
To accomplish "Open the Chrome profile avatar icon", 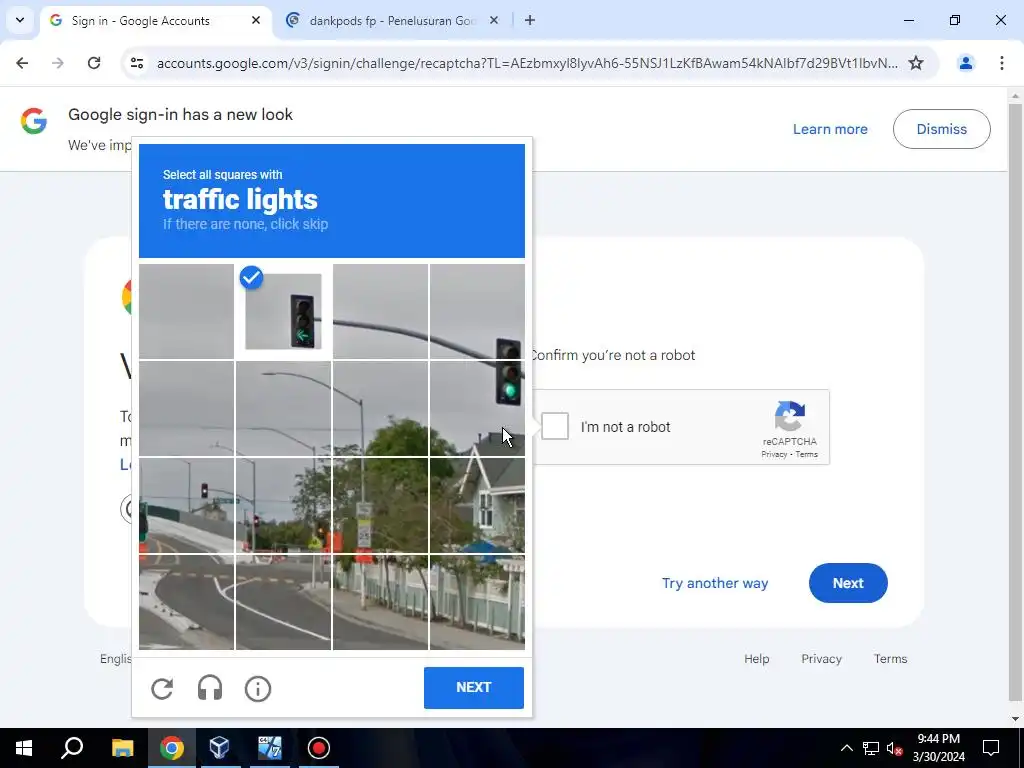I will pyautogui.click(x=965, y=63).
